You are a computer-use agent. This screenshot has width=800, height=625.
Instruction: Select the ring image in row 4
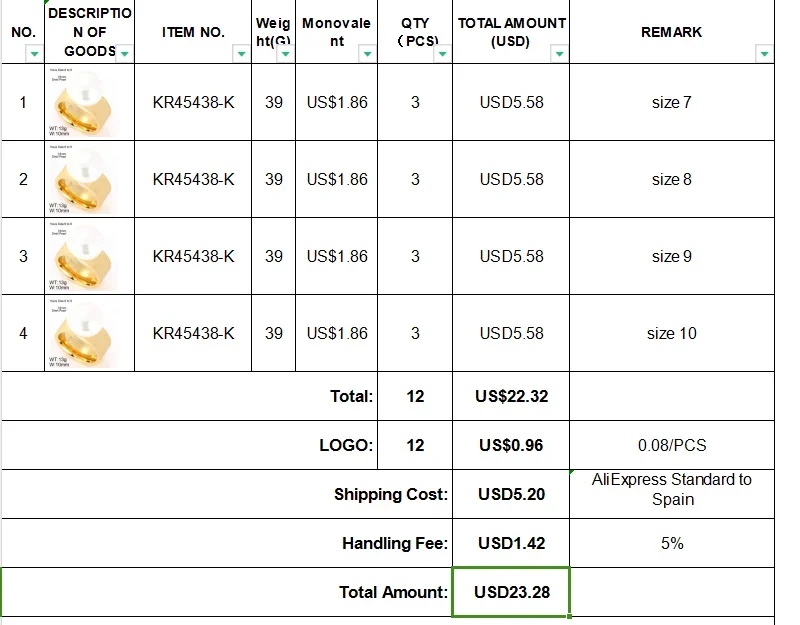click(83, 333)
